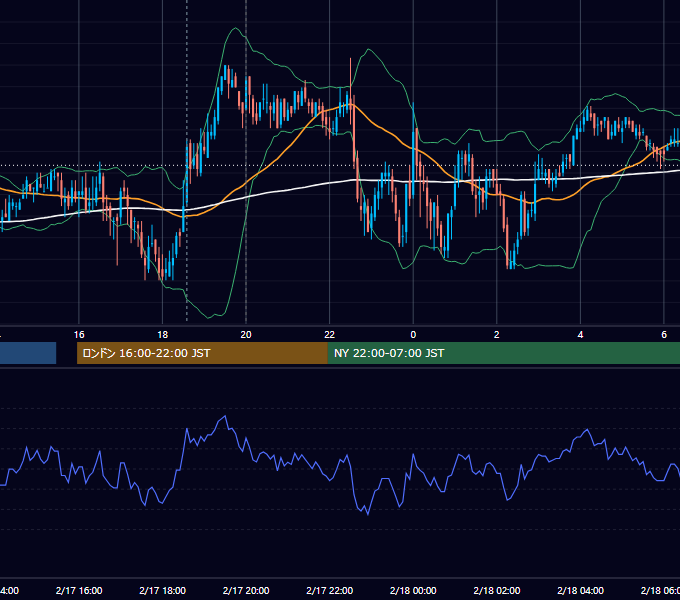Select the NY 22:00-07:00 JST session bar
The height and width of the screenshot is (600, 680).
pyautogui.click(x=503, y=353)
